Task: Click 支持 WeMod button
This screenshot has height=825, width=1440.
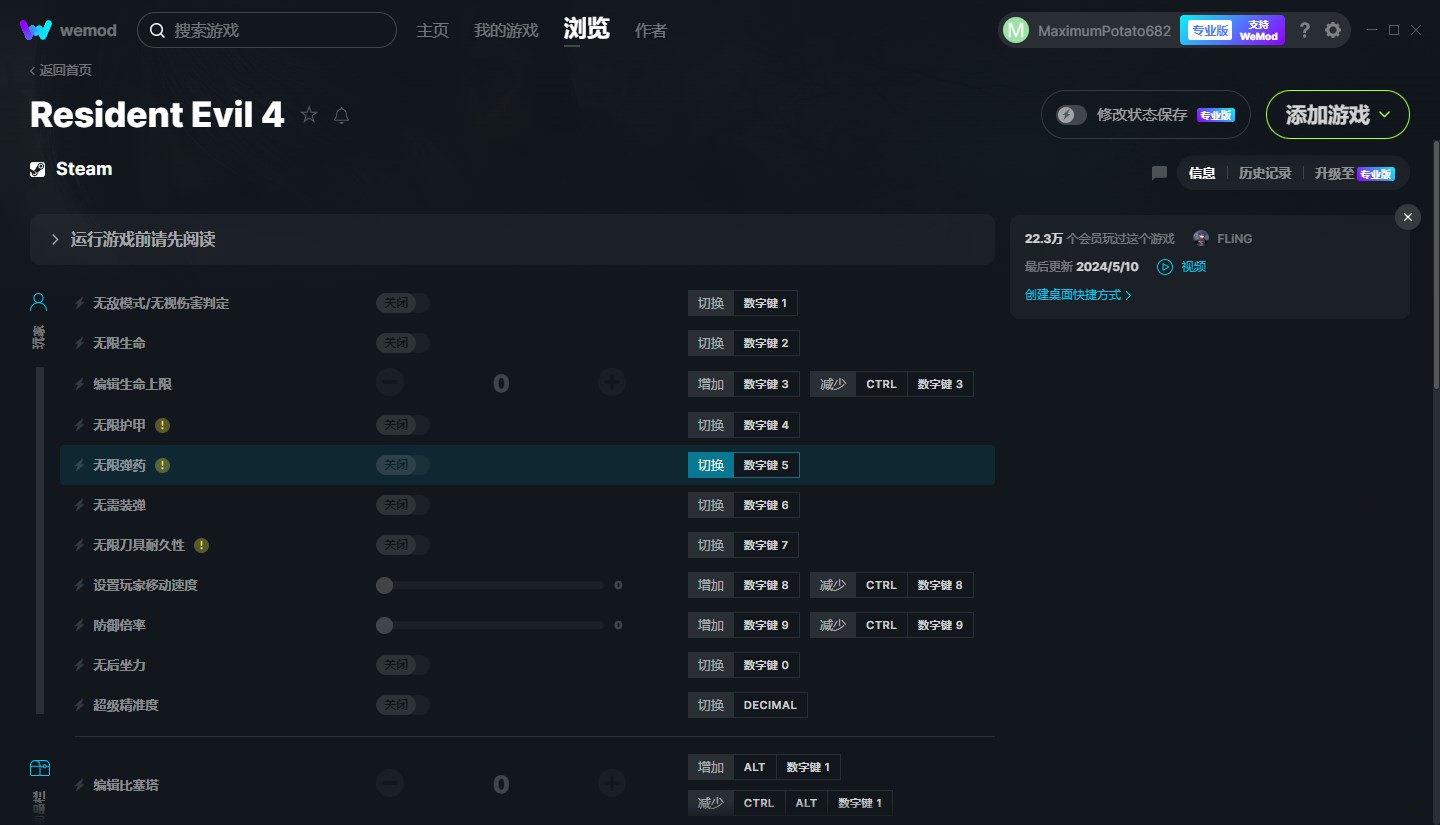Action: (1259, 30)
